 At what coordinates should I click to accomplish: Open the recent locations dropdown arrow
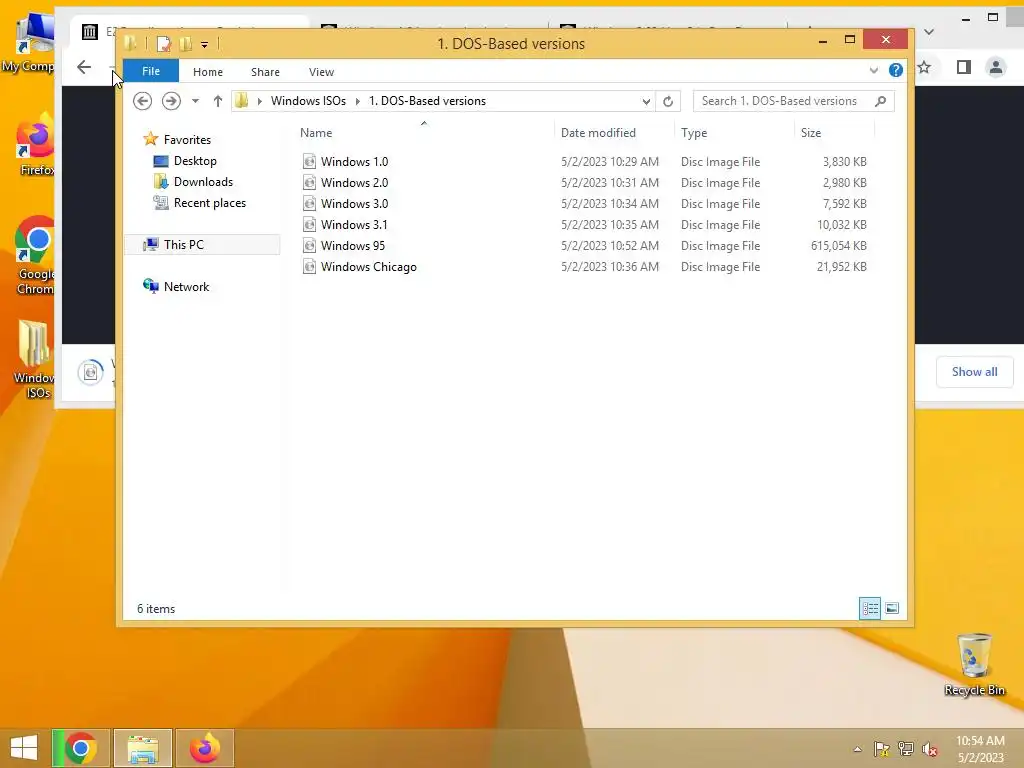[195, 101]
